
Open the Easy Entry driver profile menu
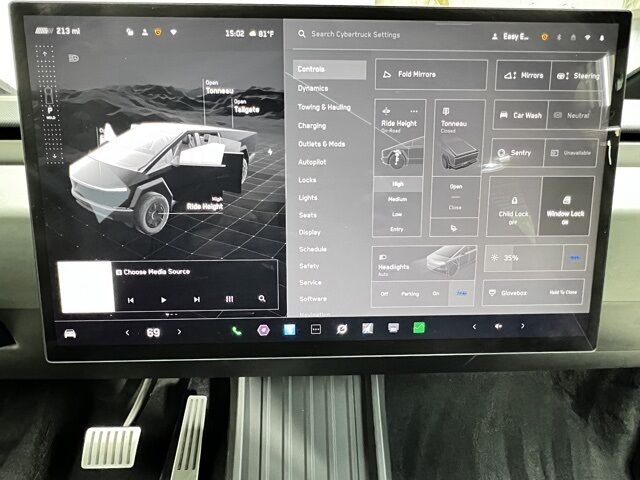tap(510, 36)
